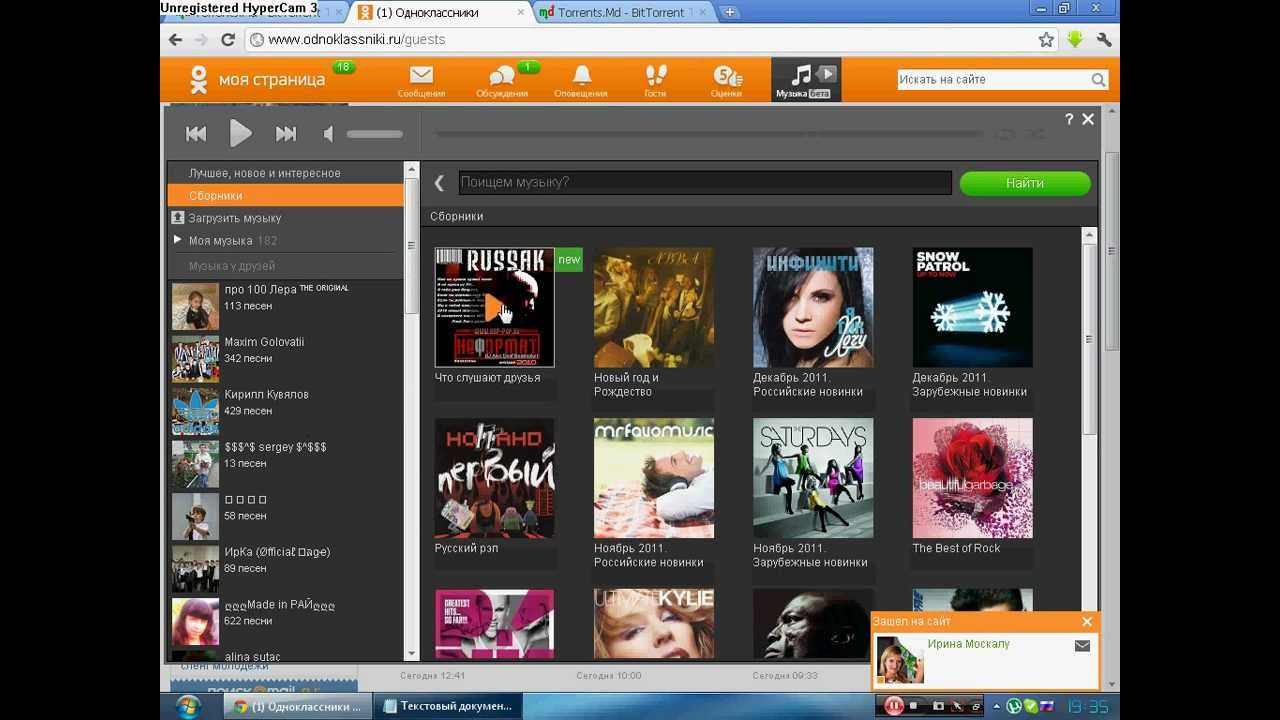Open Сообщения envelope icon
Viewport: 1280px width, 720px height.
point(421,80)
